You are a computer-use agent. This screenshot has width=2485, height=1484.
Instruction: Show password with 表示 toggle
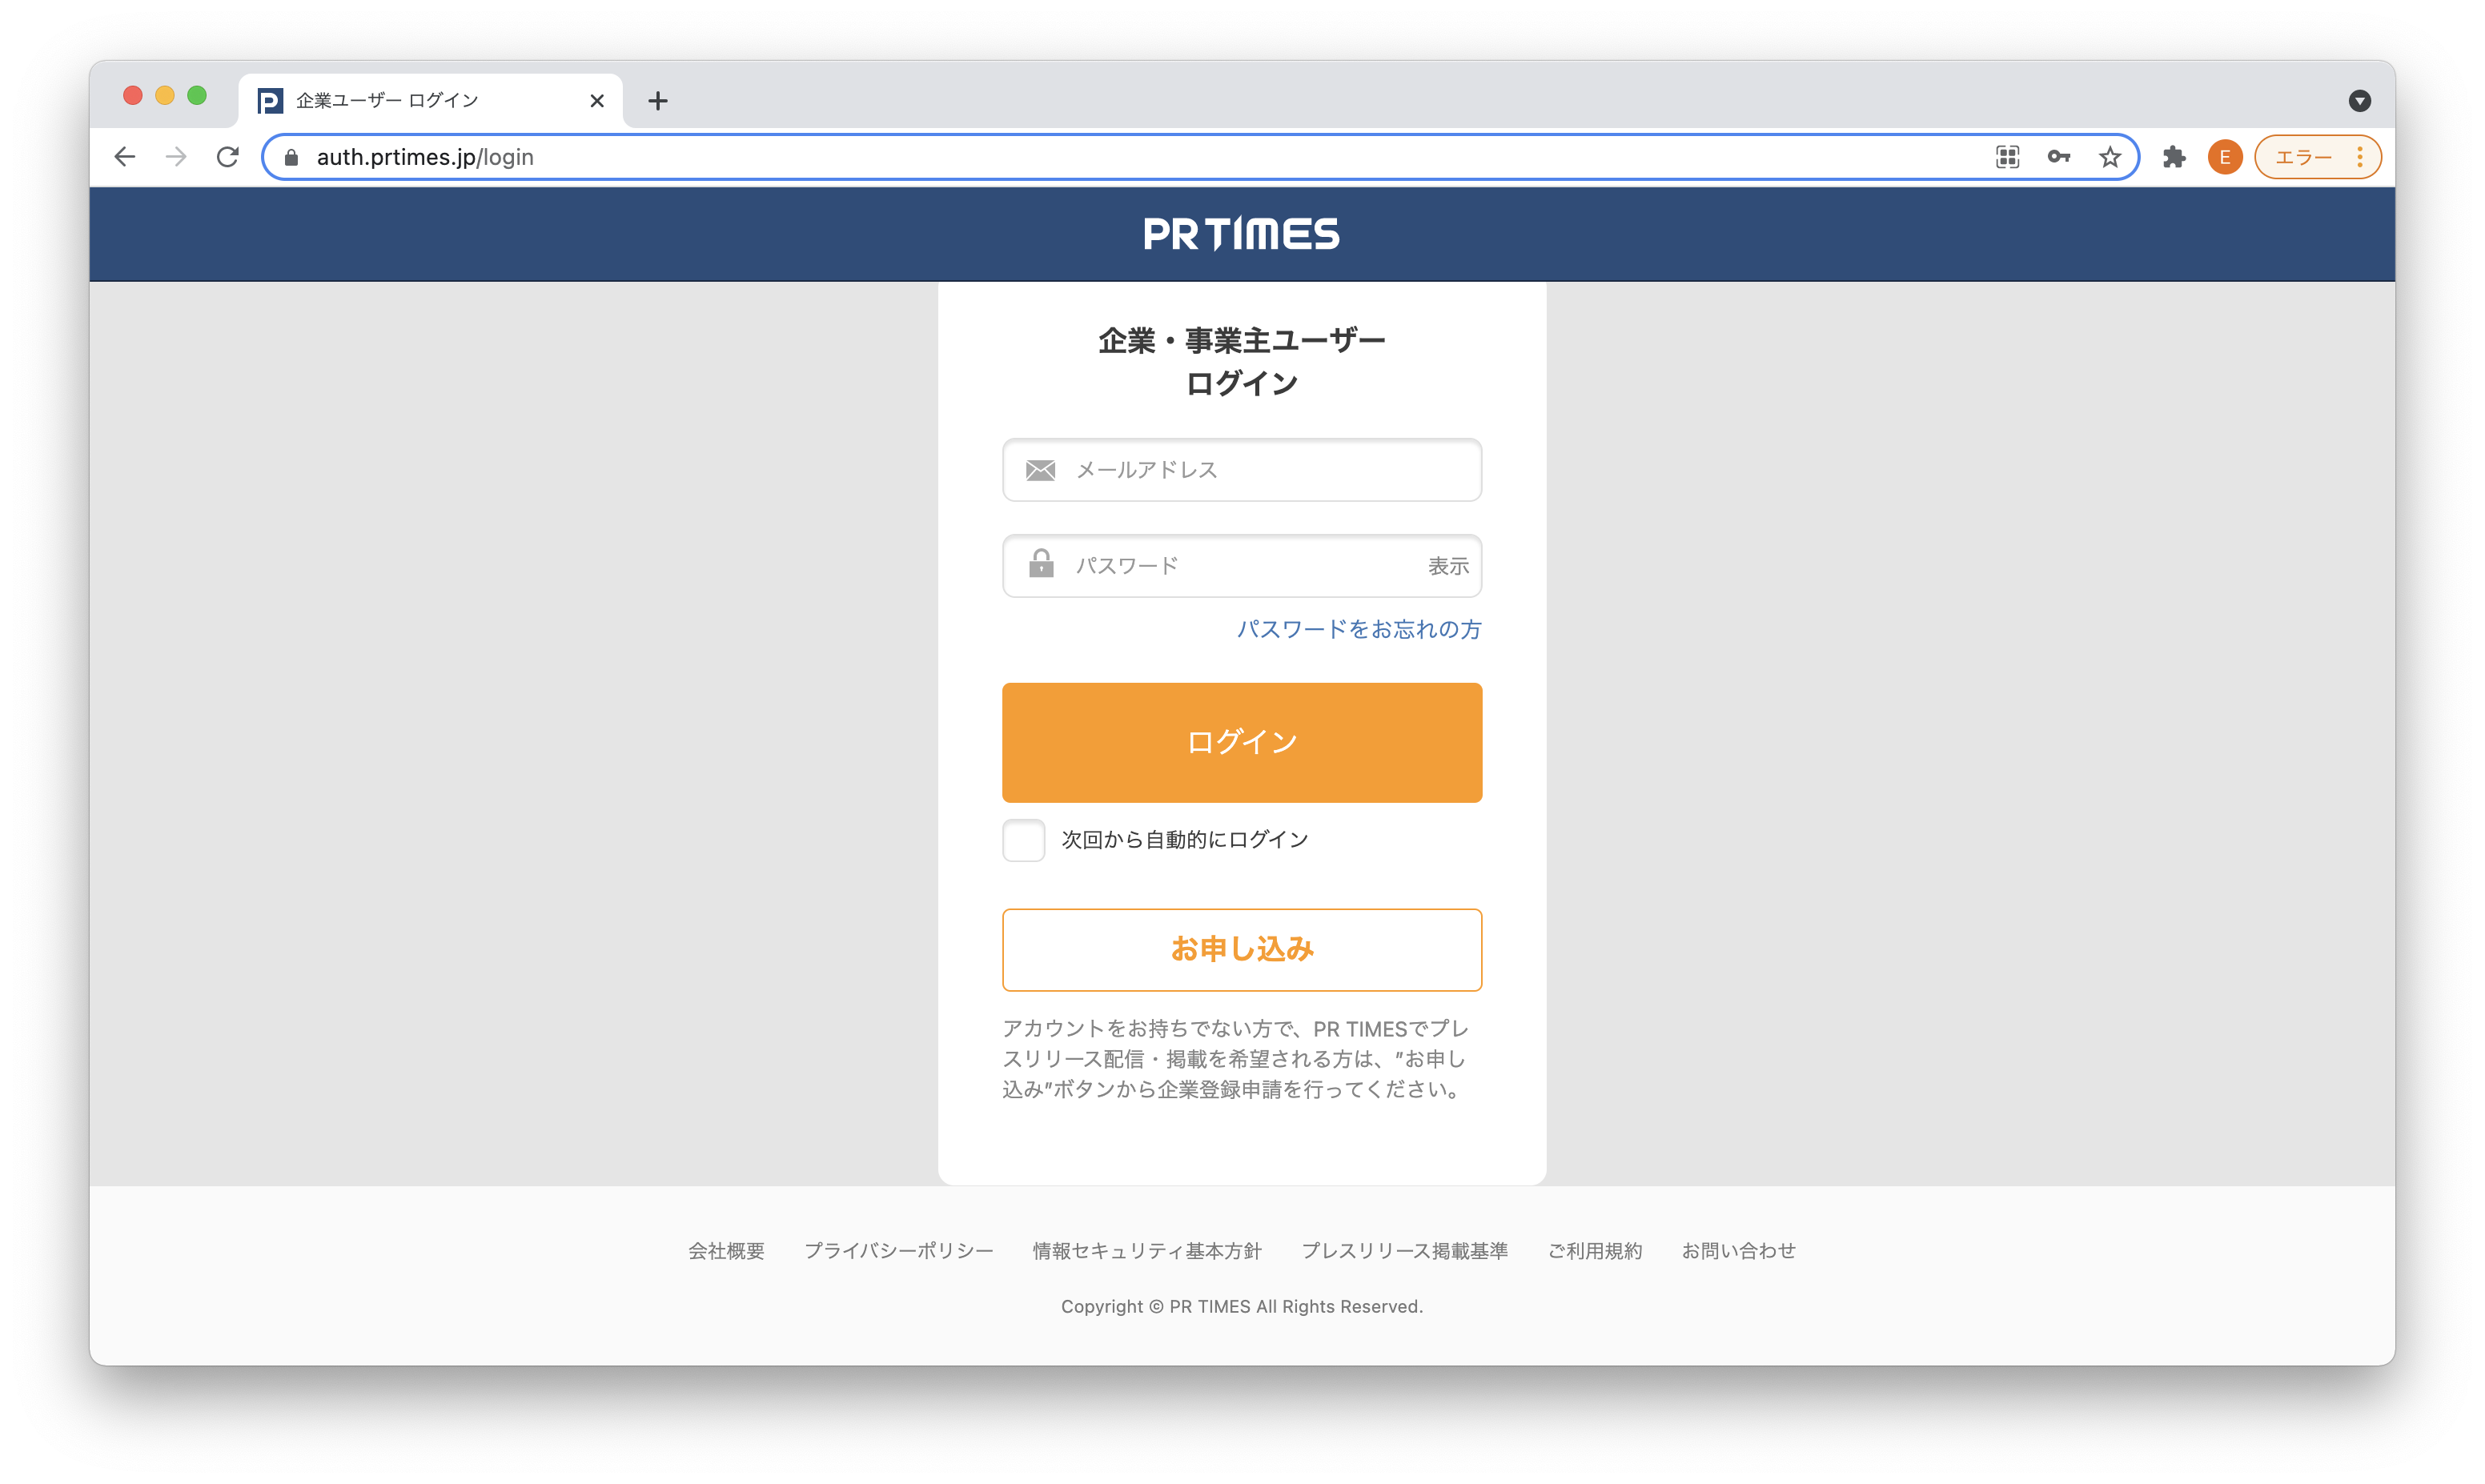click(x=1448, y=566)
